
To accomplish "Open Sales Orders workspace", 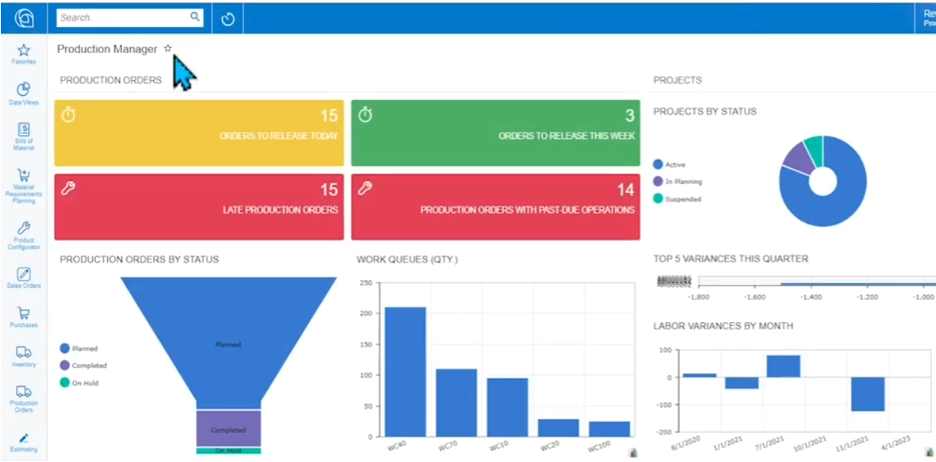I will tap(23, 278).
